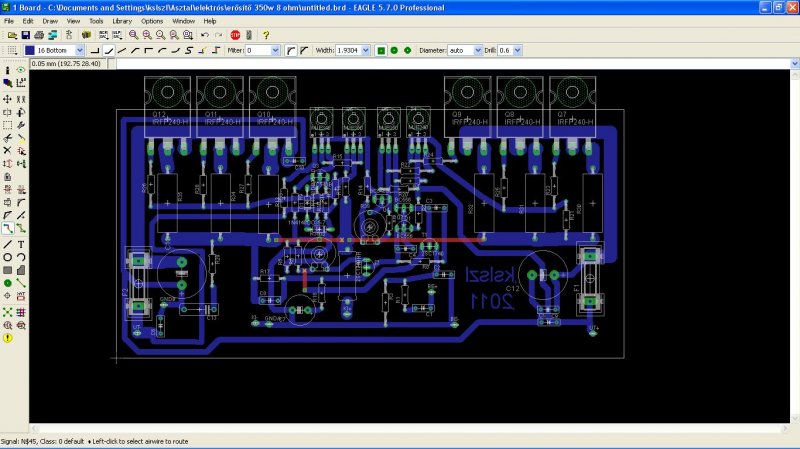Choose the square via shape

(x=381, y=50)
